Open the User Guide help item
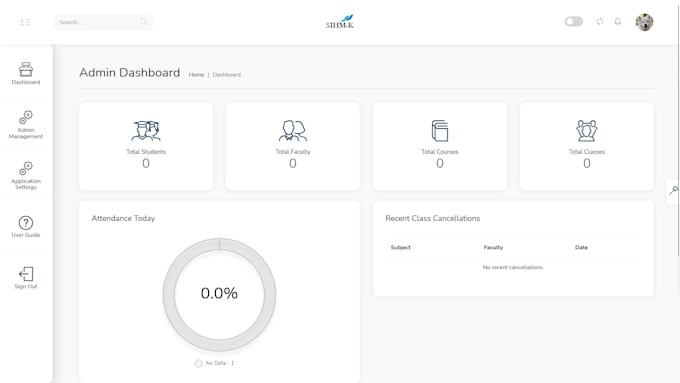 pos(26,227)
